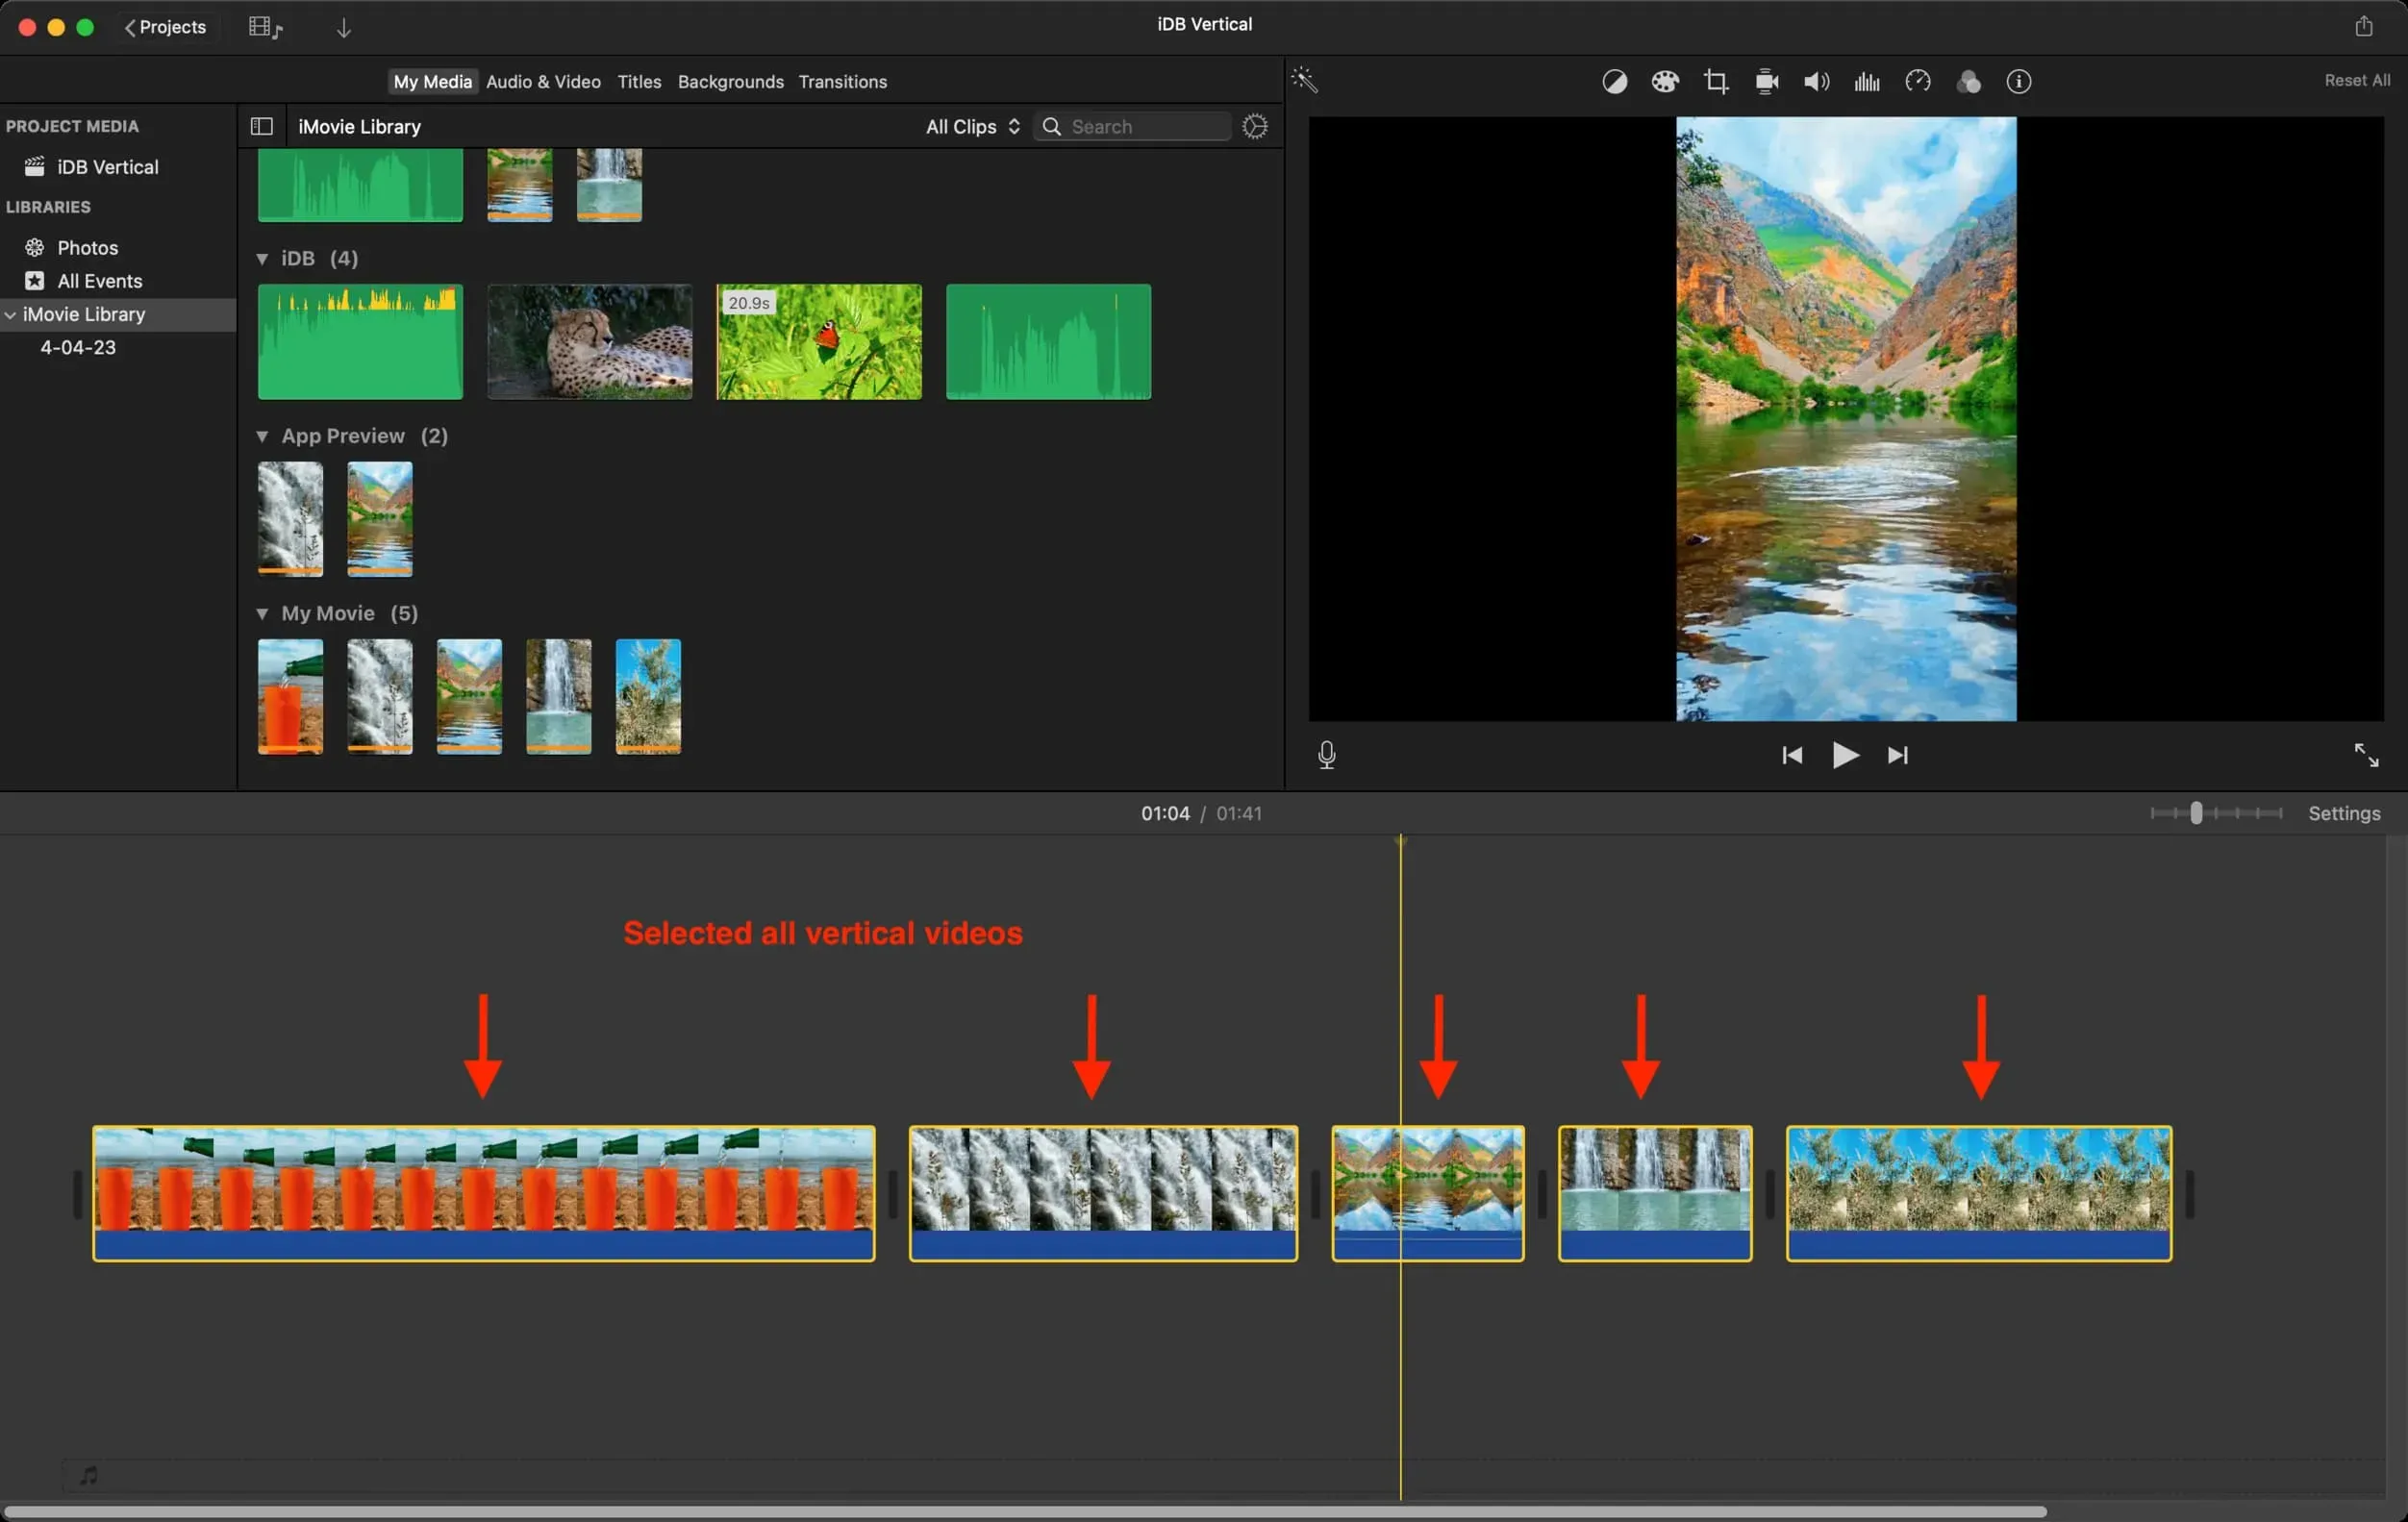Select the crop/transform tool icon
The image size is (2408, 1522).
pos(1717,83)
